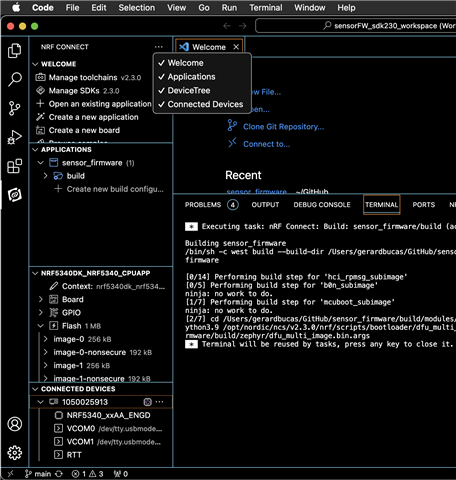Open the Apple menu
Screen dimensions: 456x480
tap(16, 8)
